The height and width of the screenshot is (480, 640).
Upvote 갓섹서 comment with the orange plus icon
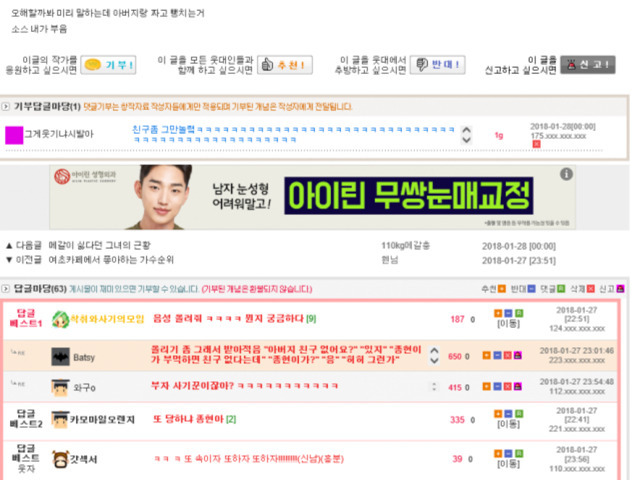click(498, 453)
